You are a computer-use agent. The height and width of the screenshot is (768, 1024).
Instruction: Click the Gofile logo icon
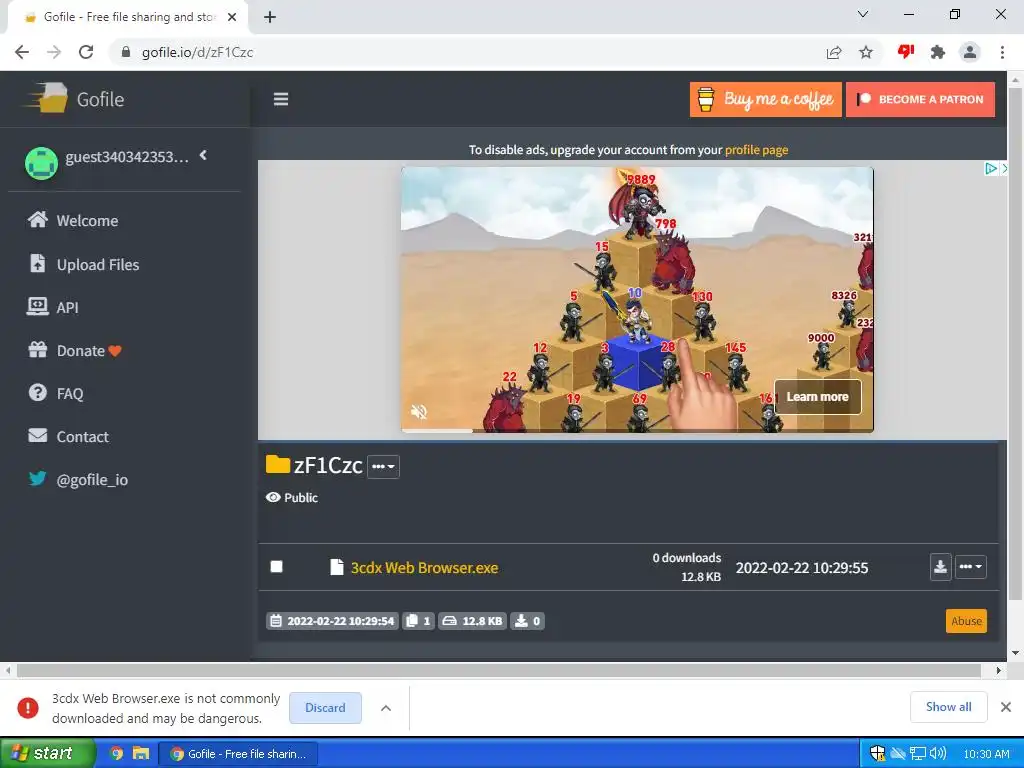click(x=46, y=98)
